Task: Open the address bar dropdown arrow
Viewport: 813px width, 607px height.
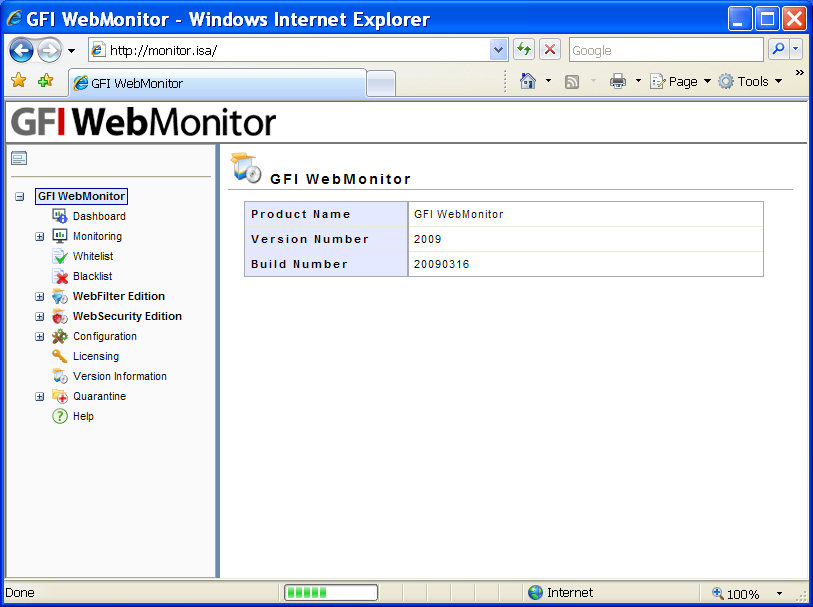Action: click(x=498, y=50)
